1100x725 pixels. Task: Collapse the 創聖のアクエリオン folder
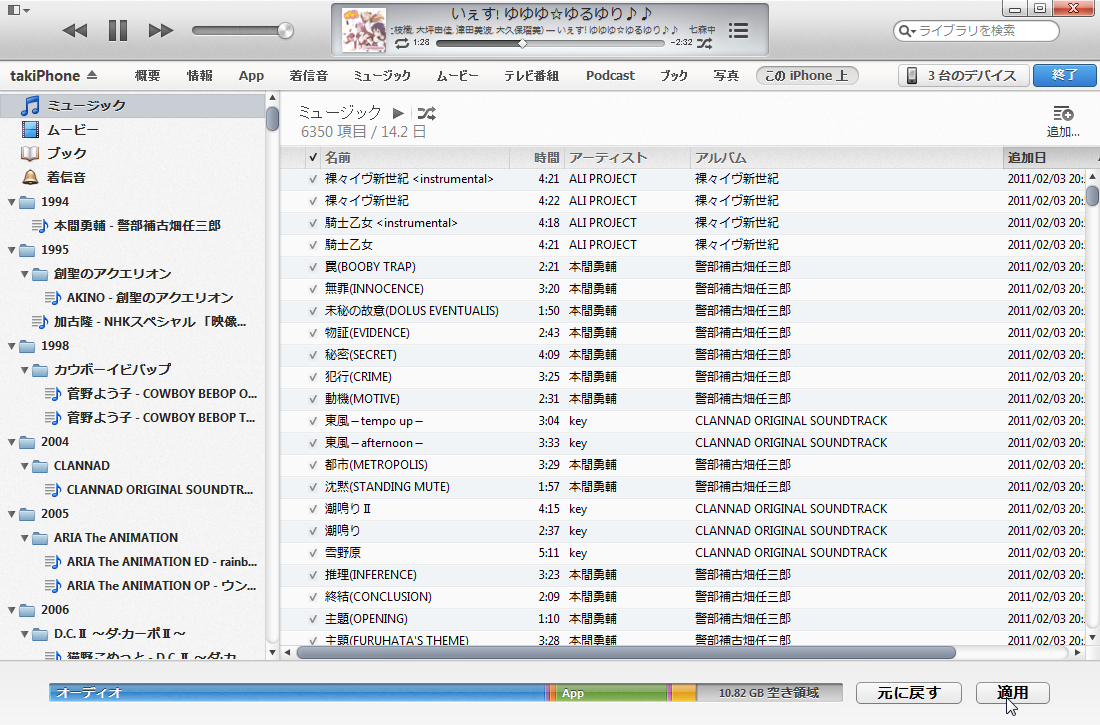coord(25,274)
